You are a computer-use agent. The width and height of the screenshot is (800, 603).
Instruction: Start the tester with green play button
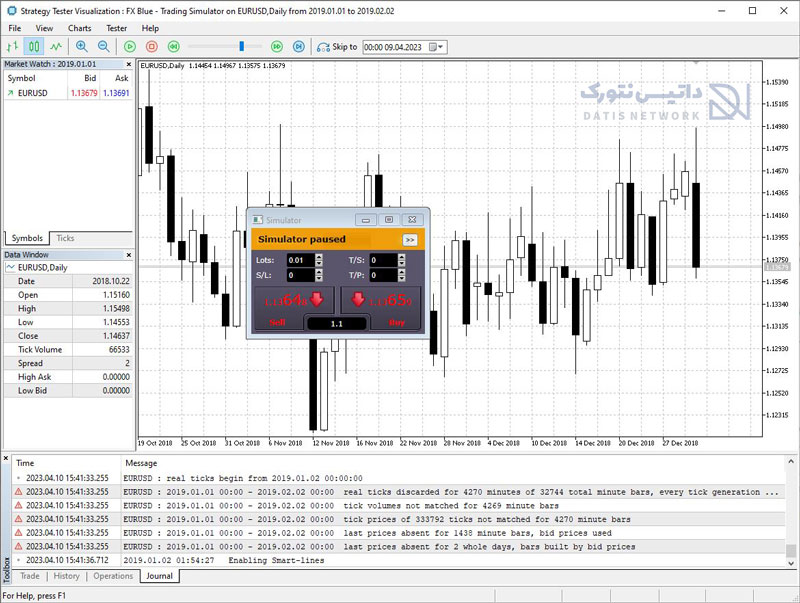pyautogui.click(x=130, y=47)
